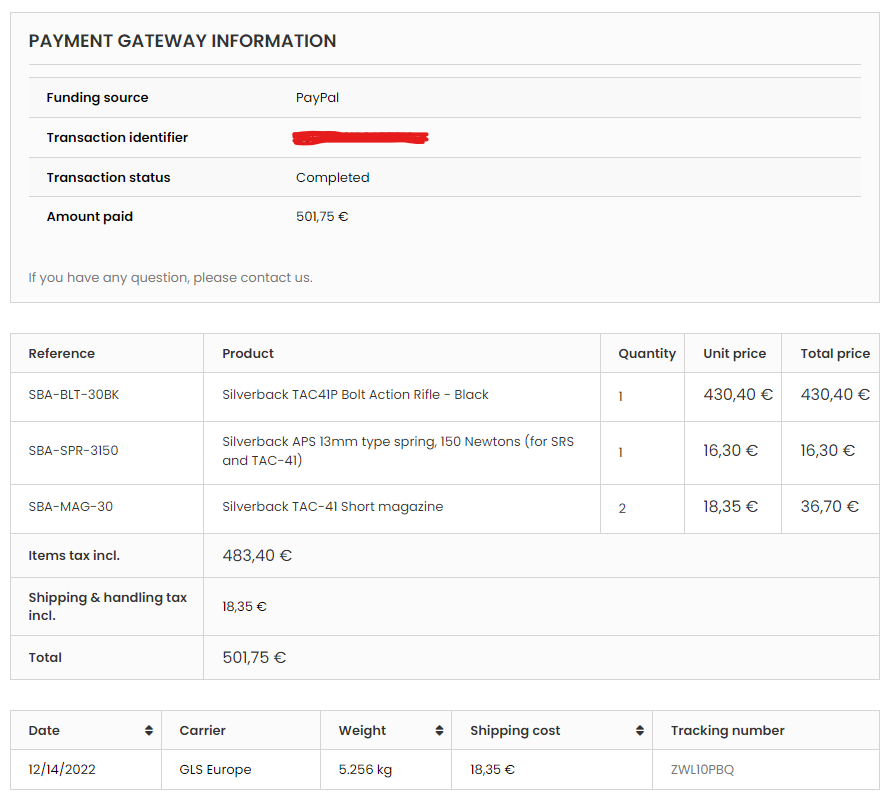Click the GLS Europe carrier cell
This screenshot has height=803, width=891.
tap(215, 770)
